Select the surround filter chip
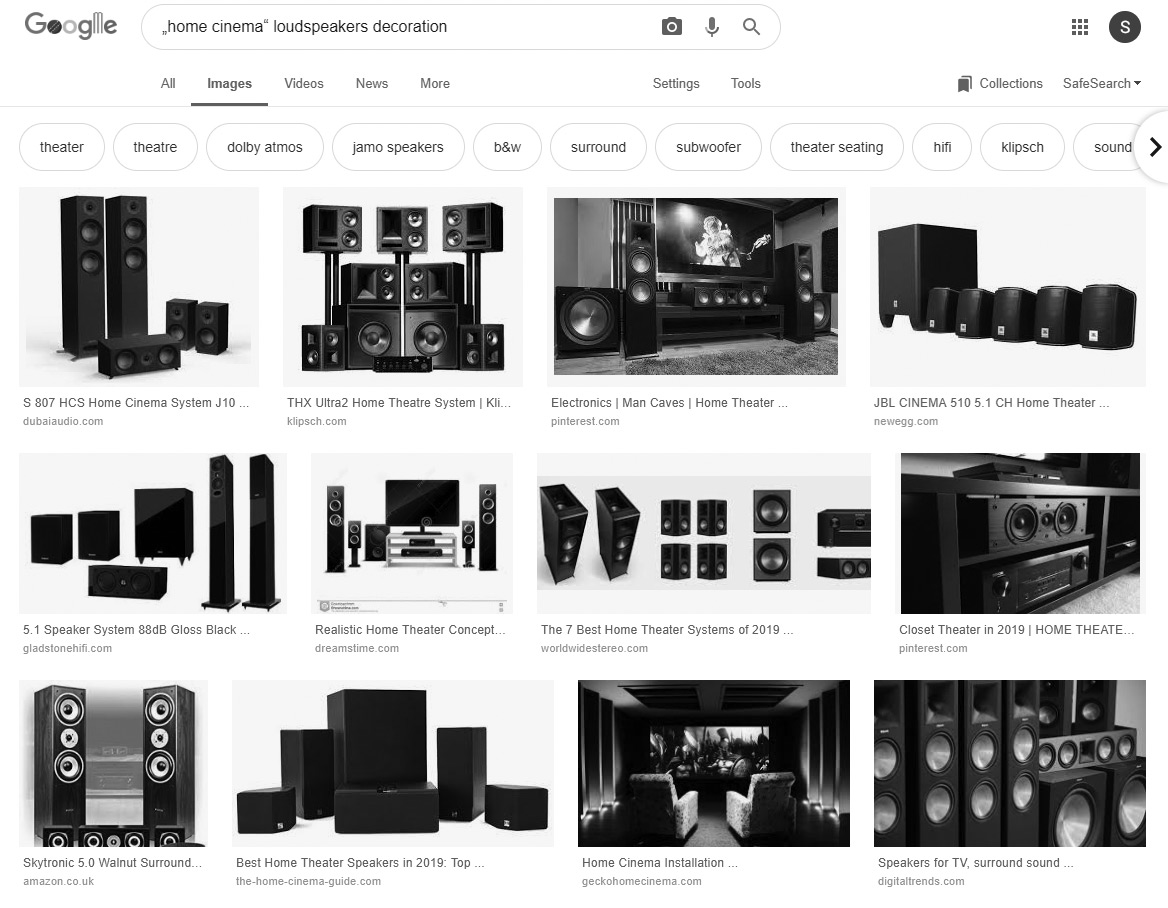The image size is (1168, 908). click(x=598, y=147)
